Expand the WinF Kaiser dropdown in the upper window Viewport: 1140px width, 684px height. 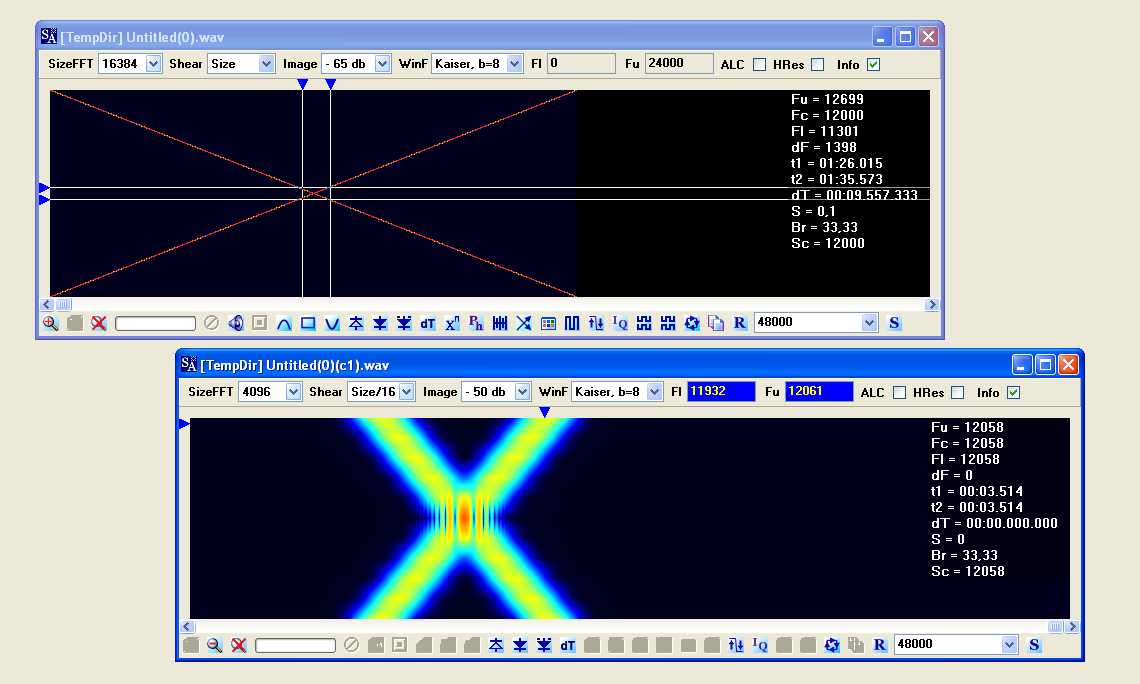pos(515,64)
